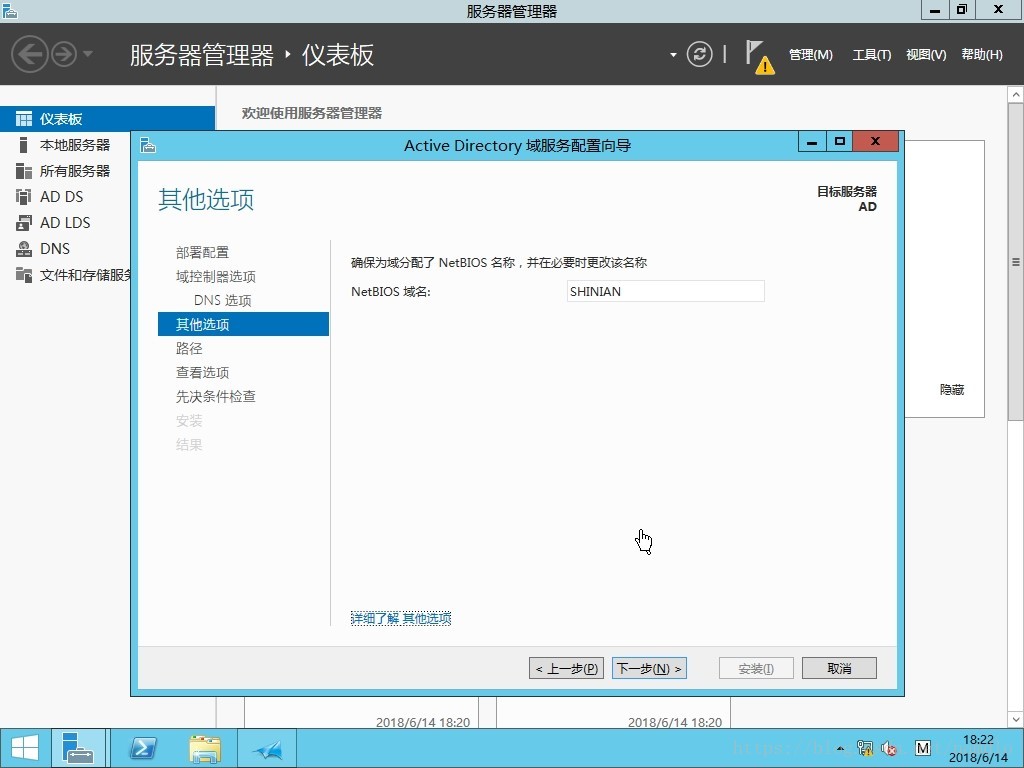Viewport: 1024px width, 768px height.
Task: Click dashboard scrollbar up arrow
Action: click(1016, 95)
